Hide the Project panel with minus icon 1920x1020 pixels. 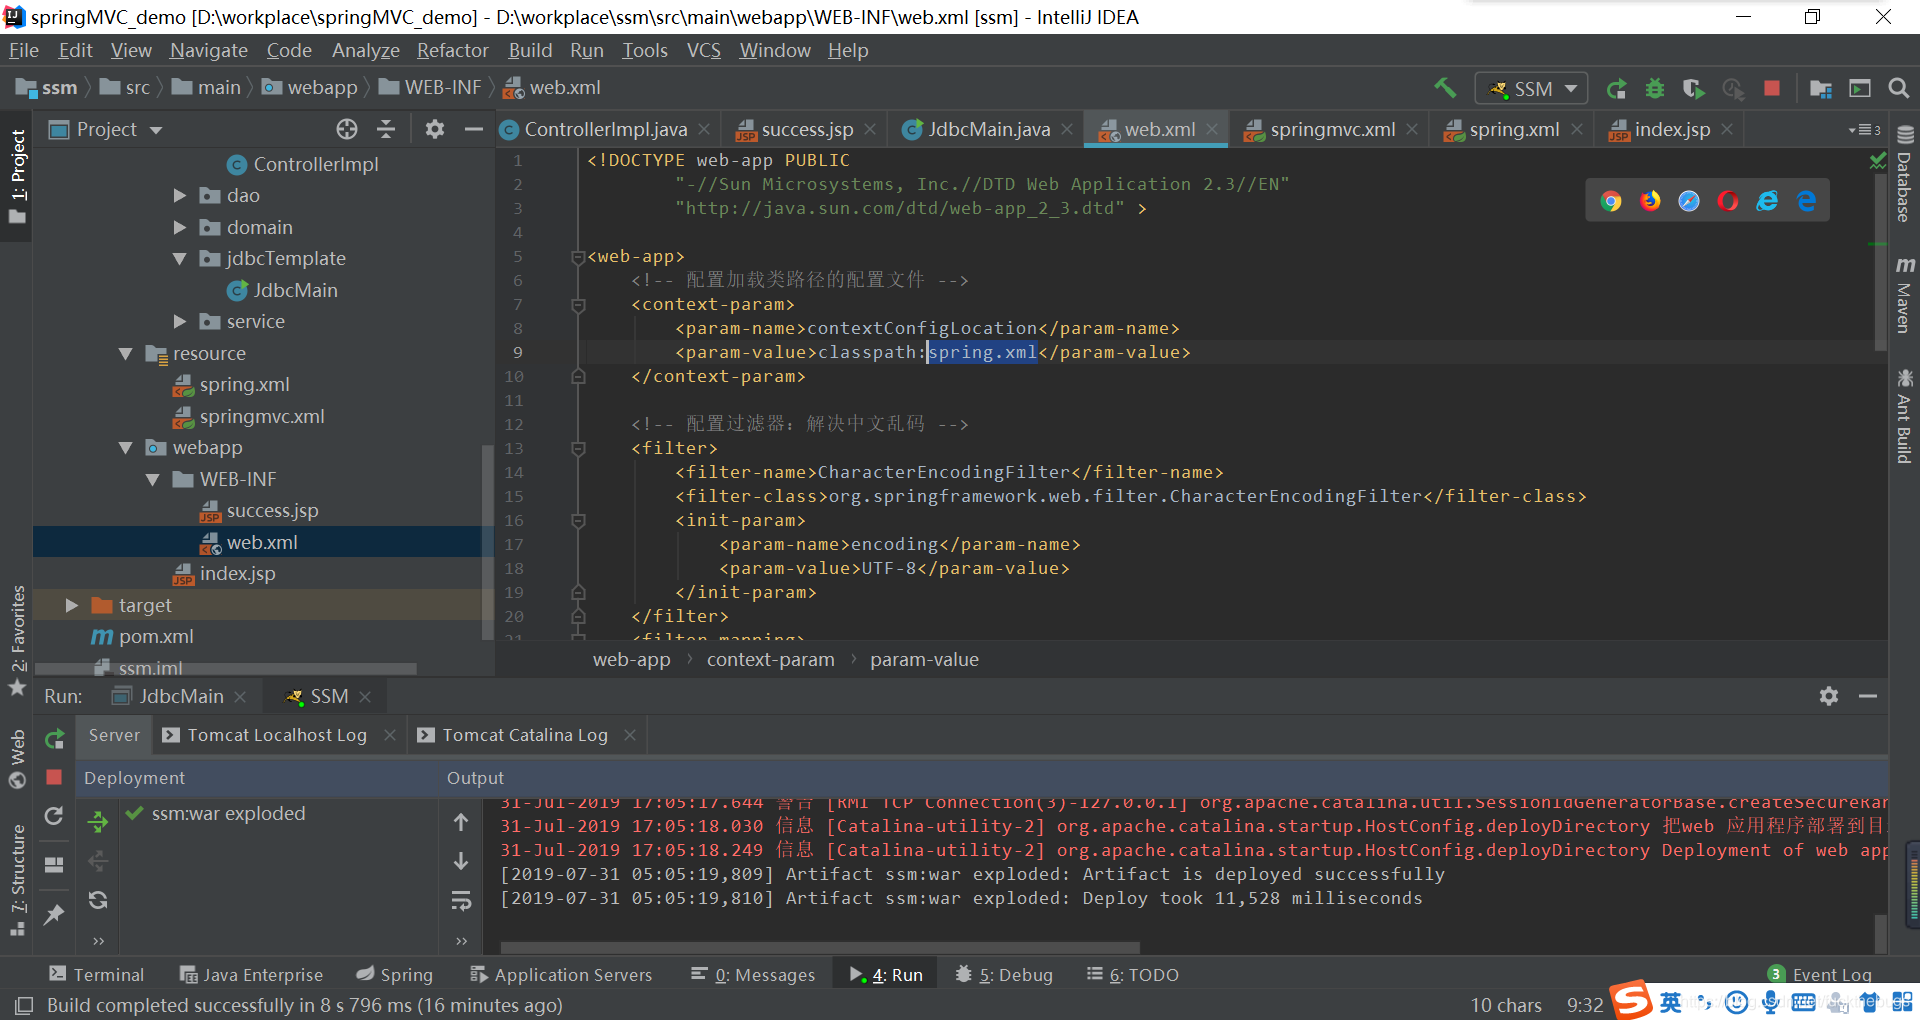coord(474,129)
